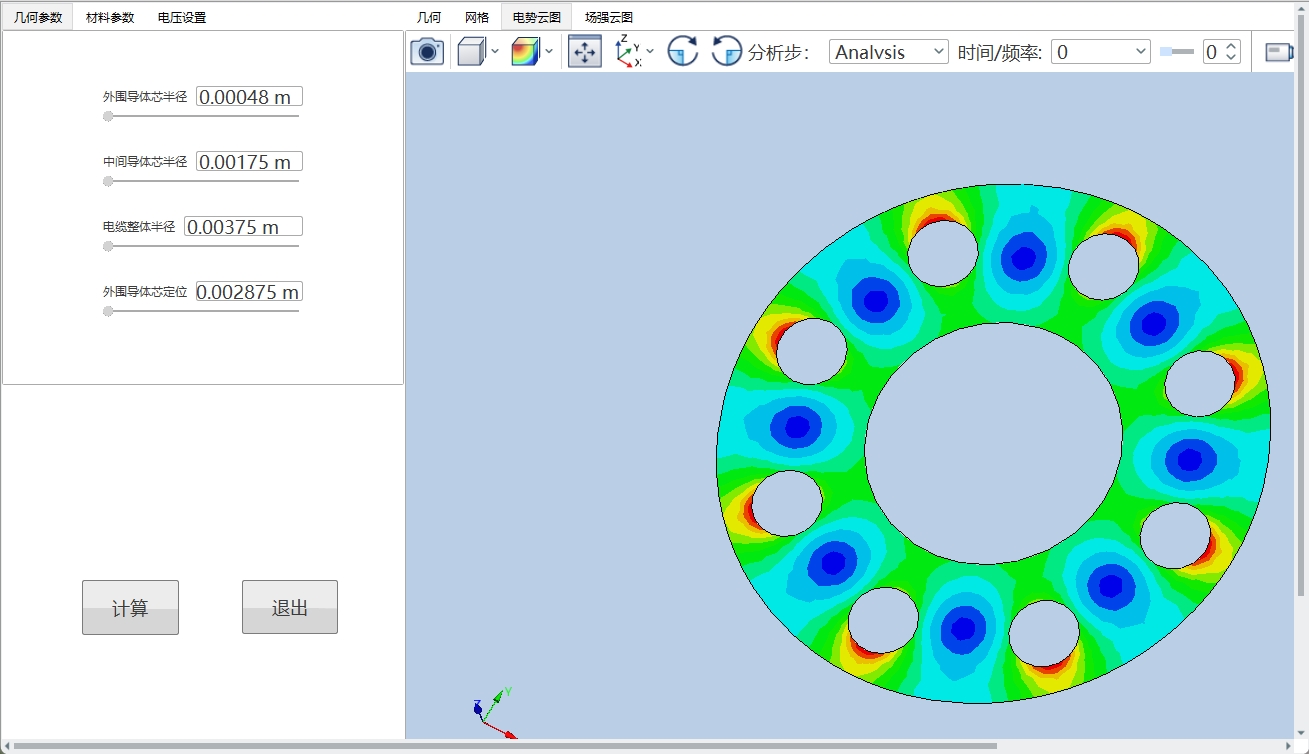Click the fit-to-view arrows icon
This screenshot has width=1309, height=754.
pos(585,52)
